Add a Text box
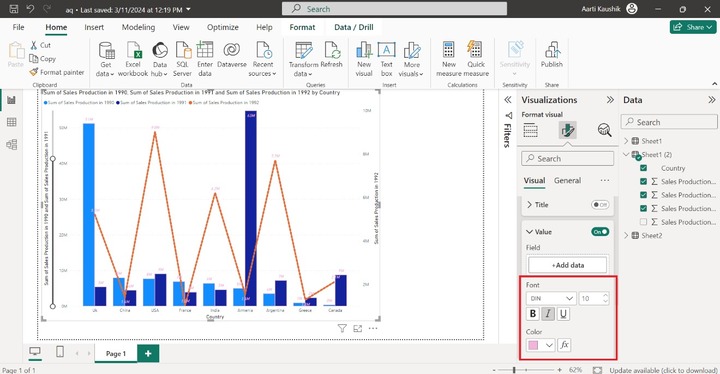 [387, 59]
